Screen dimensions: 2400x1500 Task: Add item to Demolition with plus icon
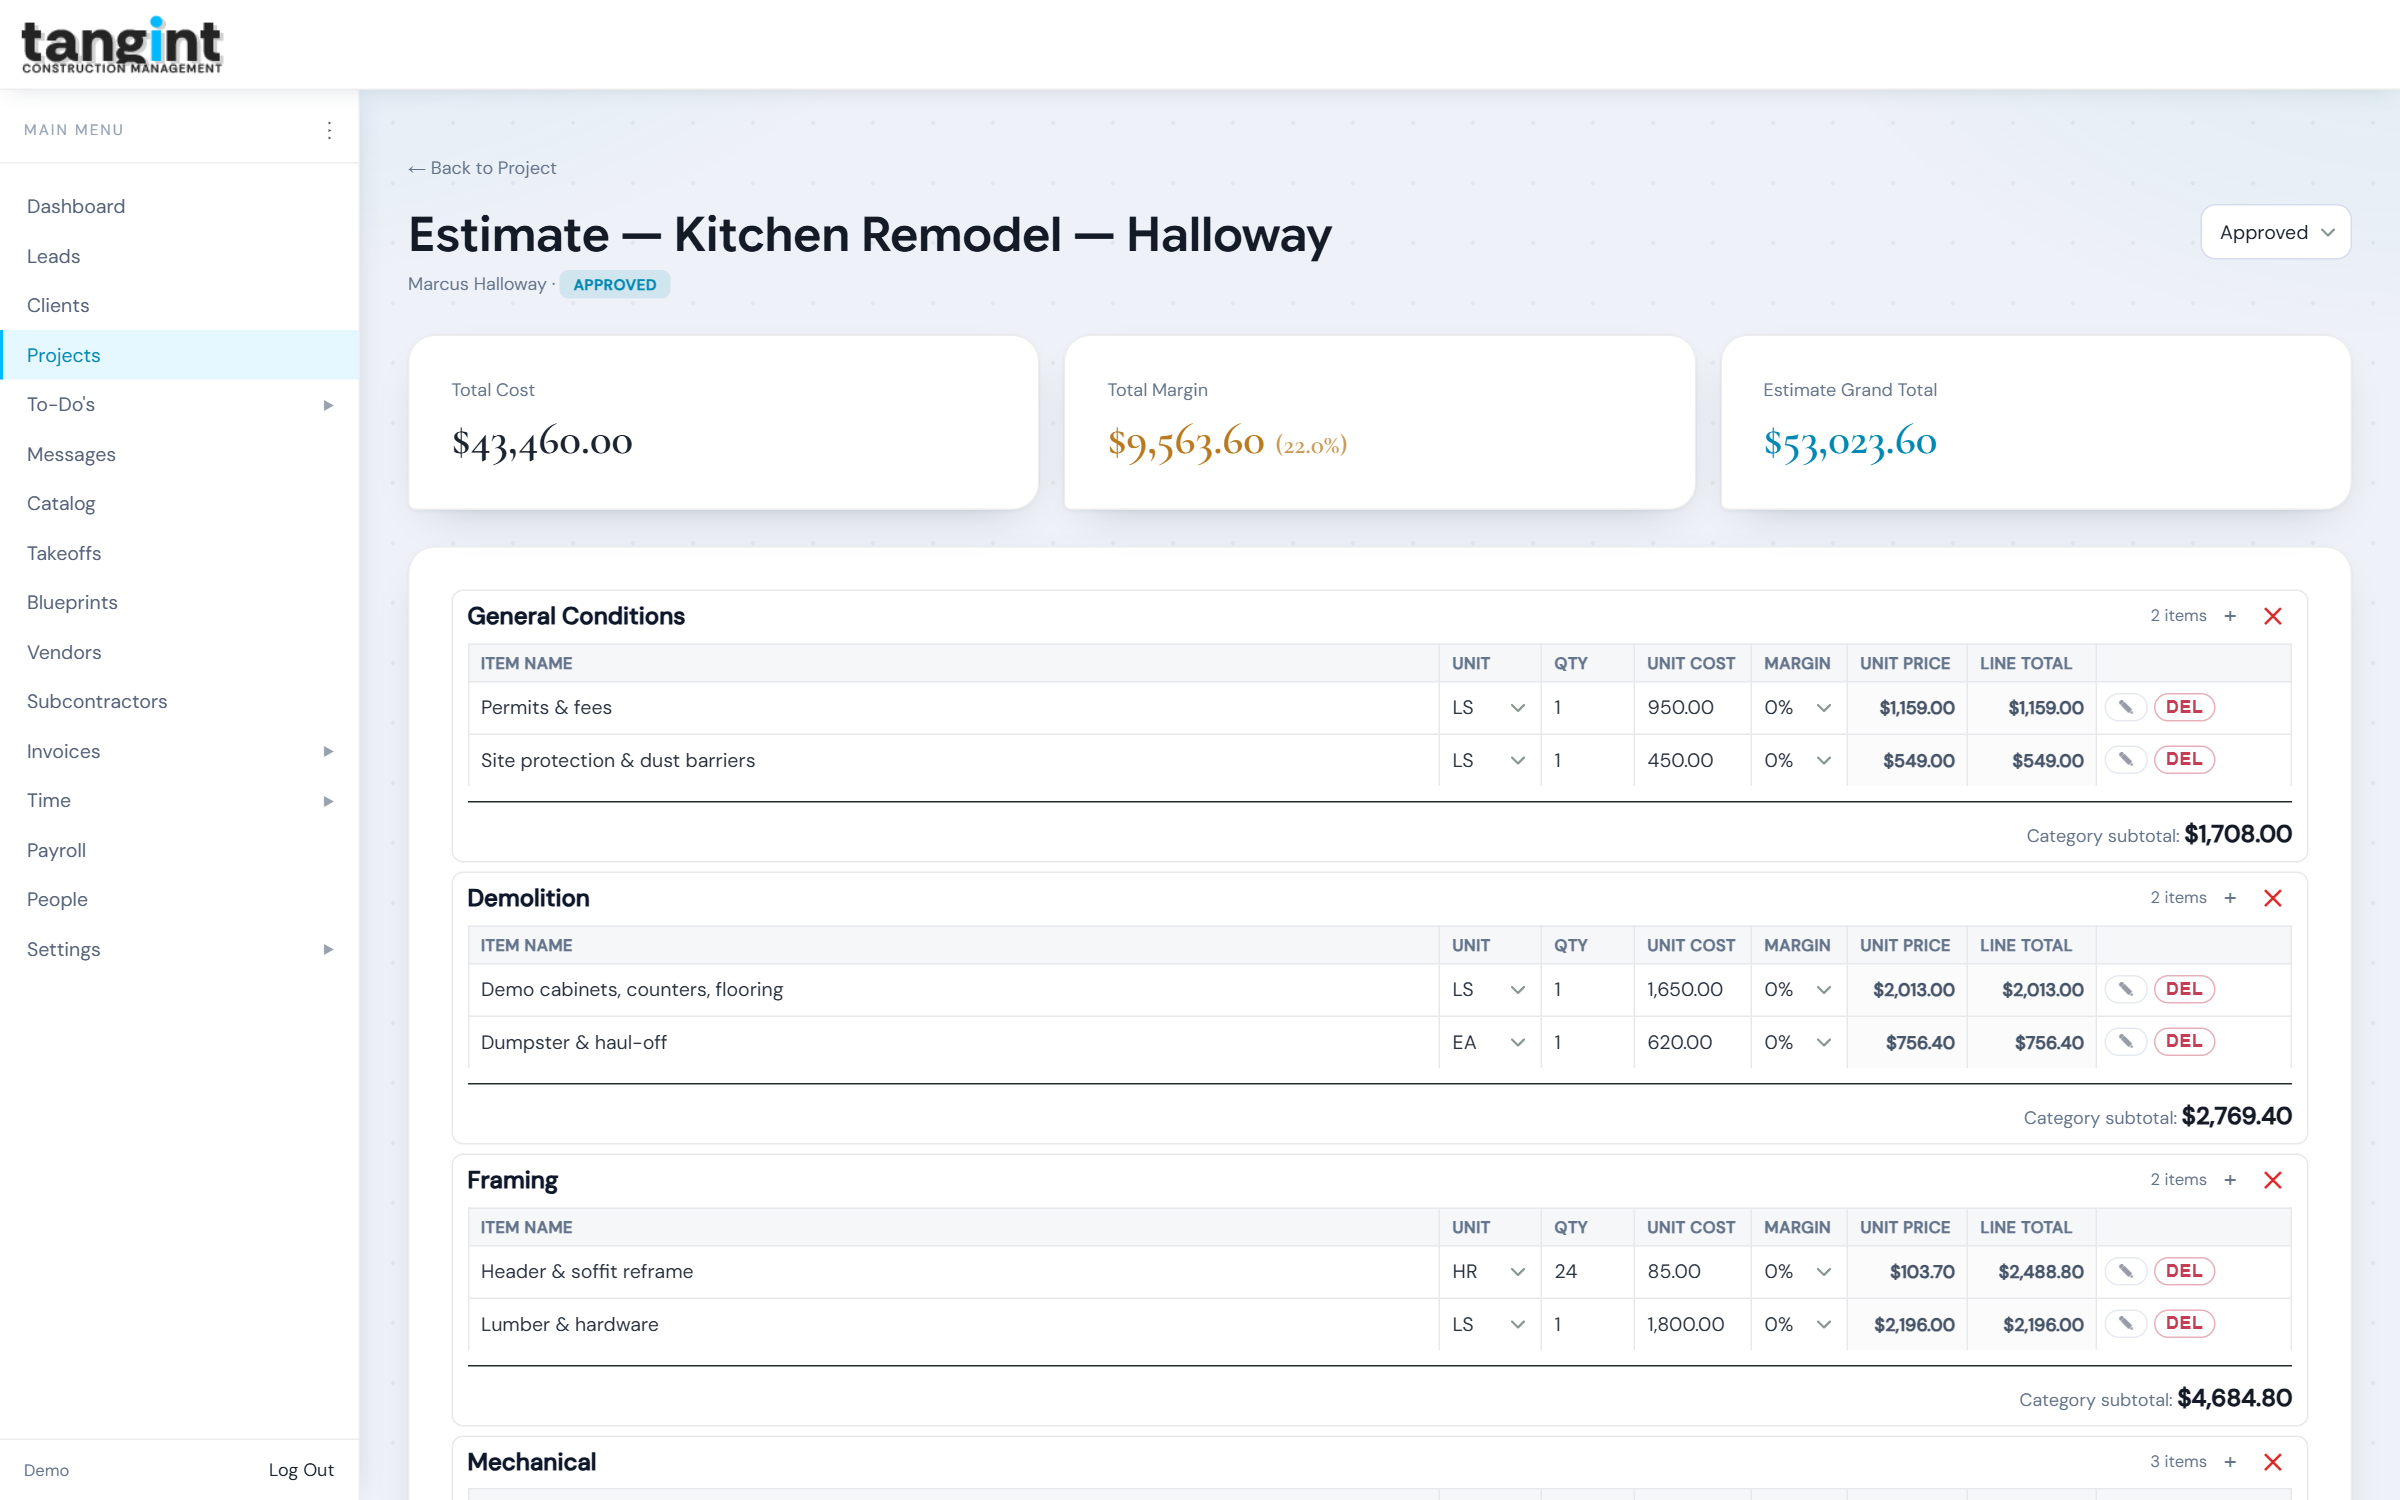[2230, 898]
